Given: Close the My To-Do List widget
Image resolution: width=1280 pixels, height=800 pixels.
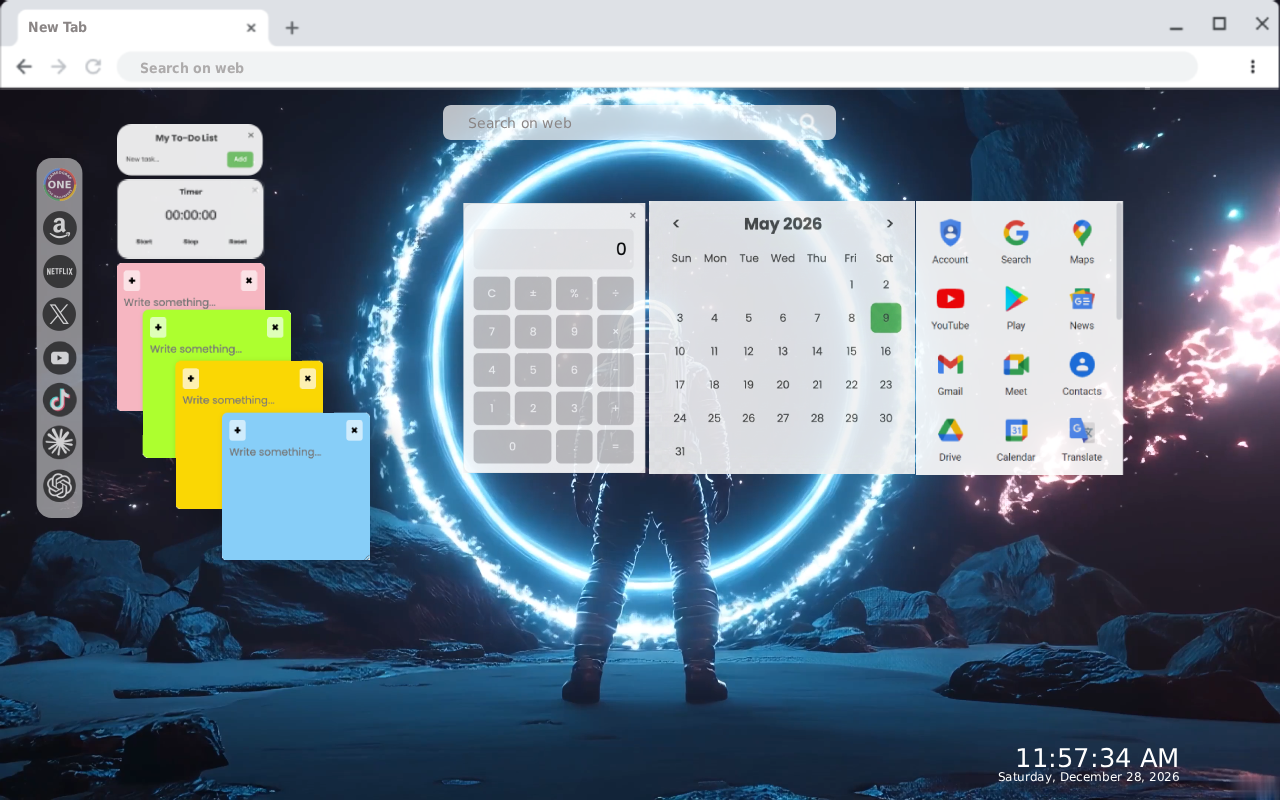Looking at the screenshot, I should coord(251,135).
